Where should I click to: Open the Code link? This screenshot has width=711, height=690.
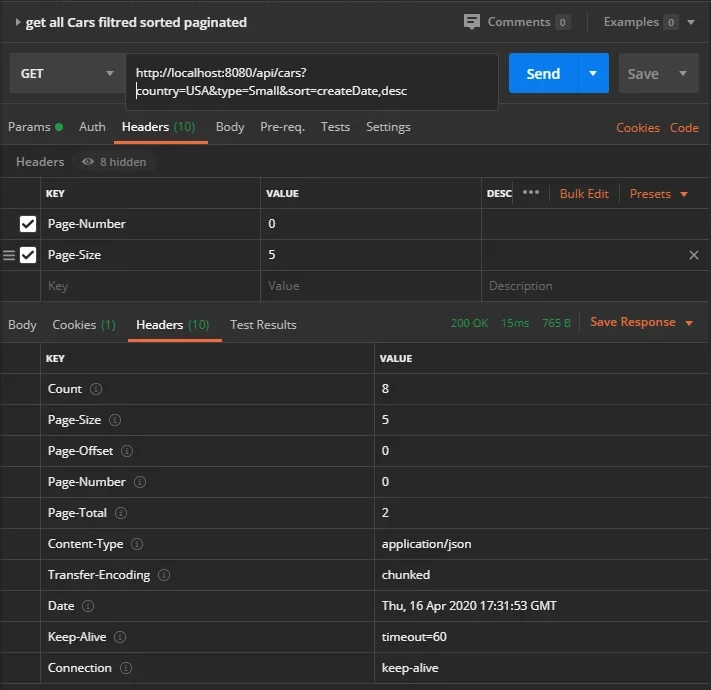pyautogui.click(x=684, y=128)
